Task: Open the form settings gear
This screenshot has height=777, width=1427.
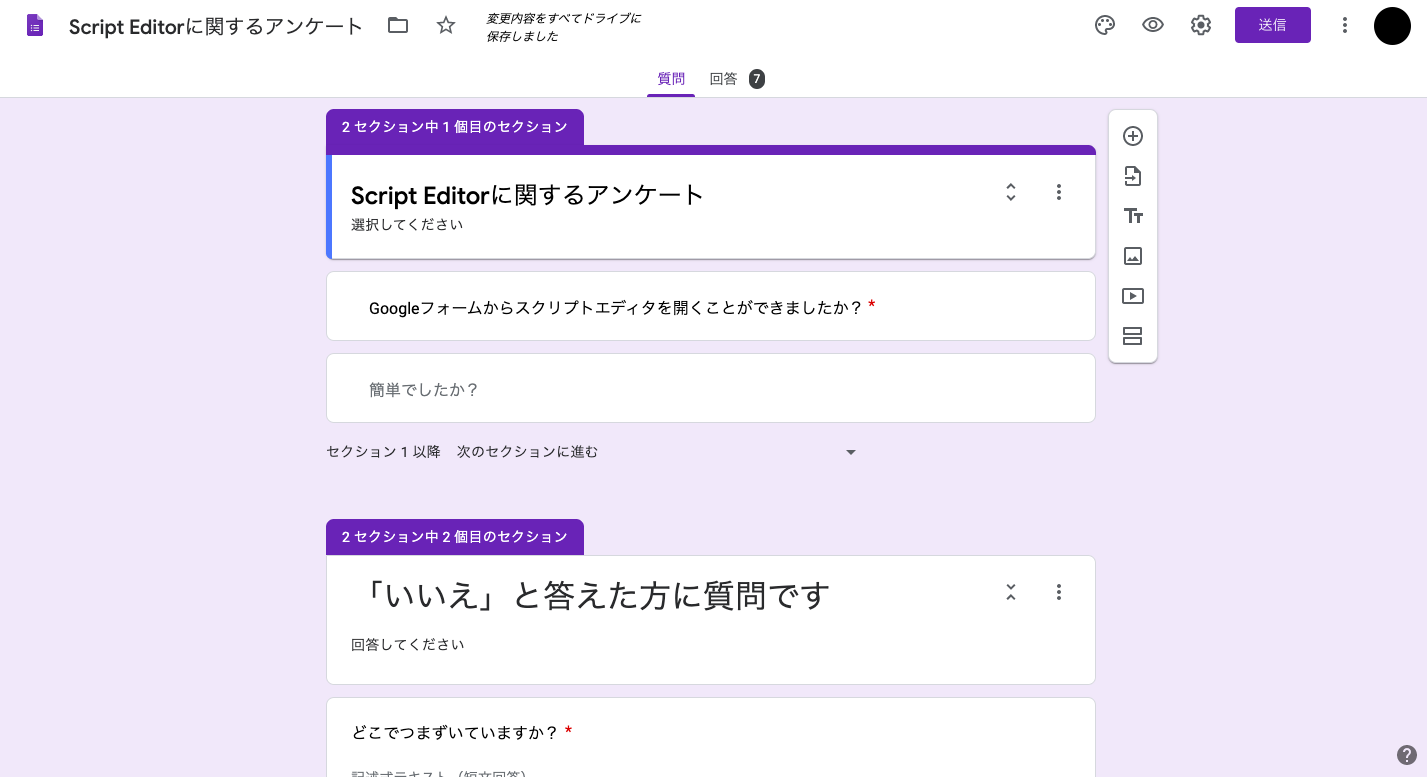Action: (1201, 26)
